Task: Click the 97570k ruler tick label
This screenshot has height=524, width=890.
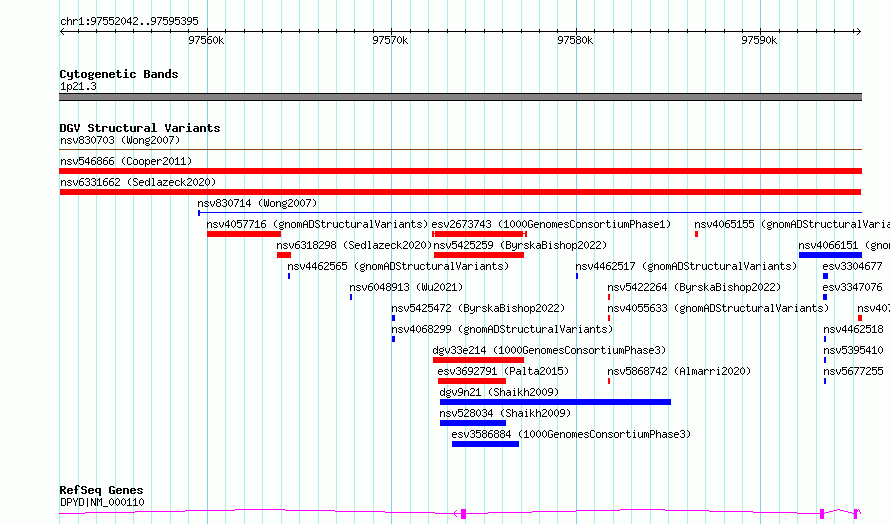Action: 390,40
